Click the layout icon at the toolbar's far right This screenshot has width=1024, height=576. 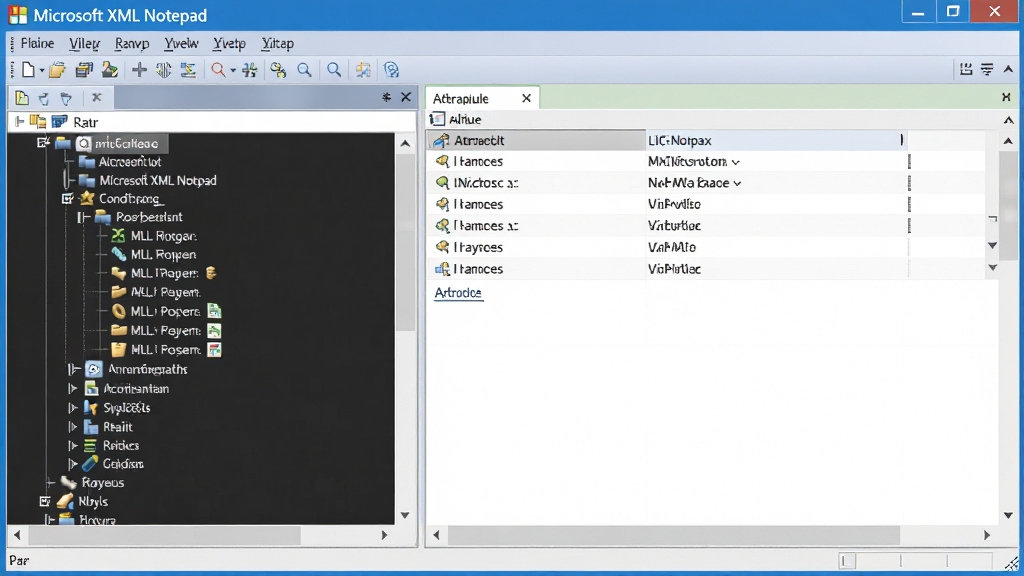[966, 69]
